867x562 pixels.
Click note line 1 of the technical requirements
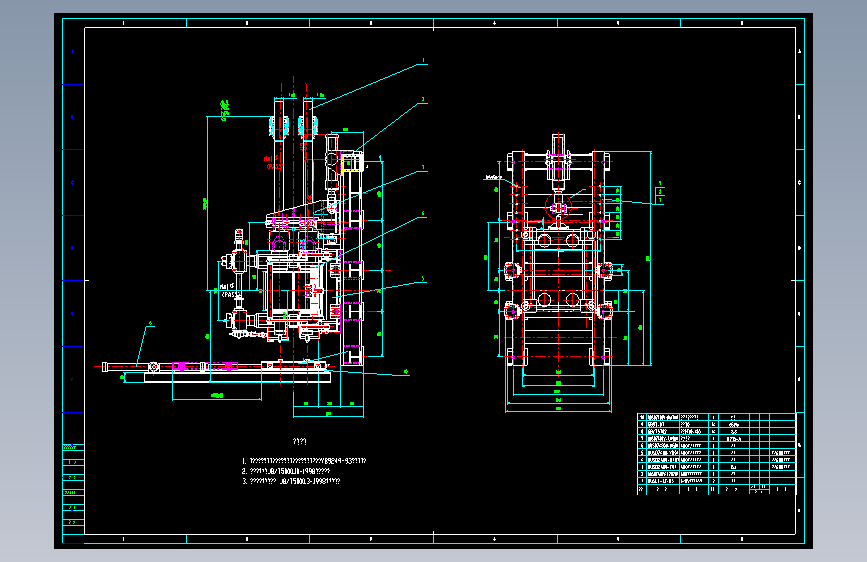pyautogui.click(x=304, y=461)
